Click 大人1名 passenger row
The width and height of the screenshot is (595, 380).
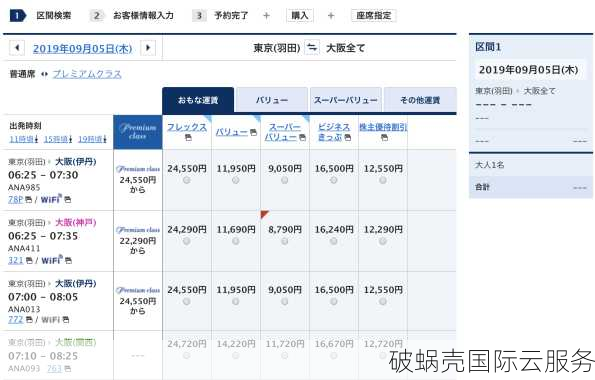(531, 165)
